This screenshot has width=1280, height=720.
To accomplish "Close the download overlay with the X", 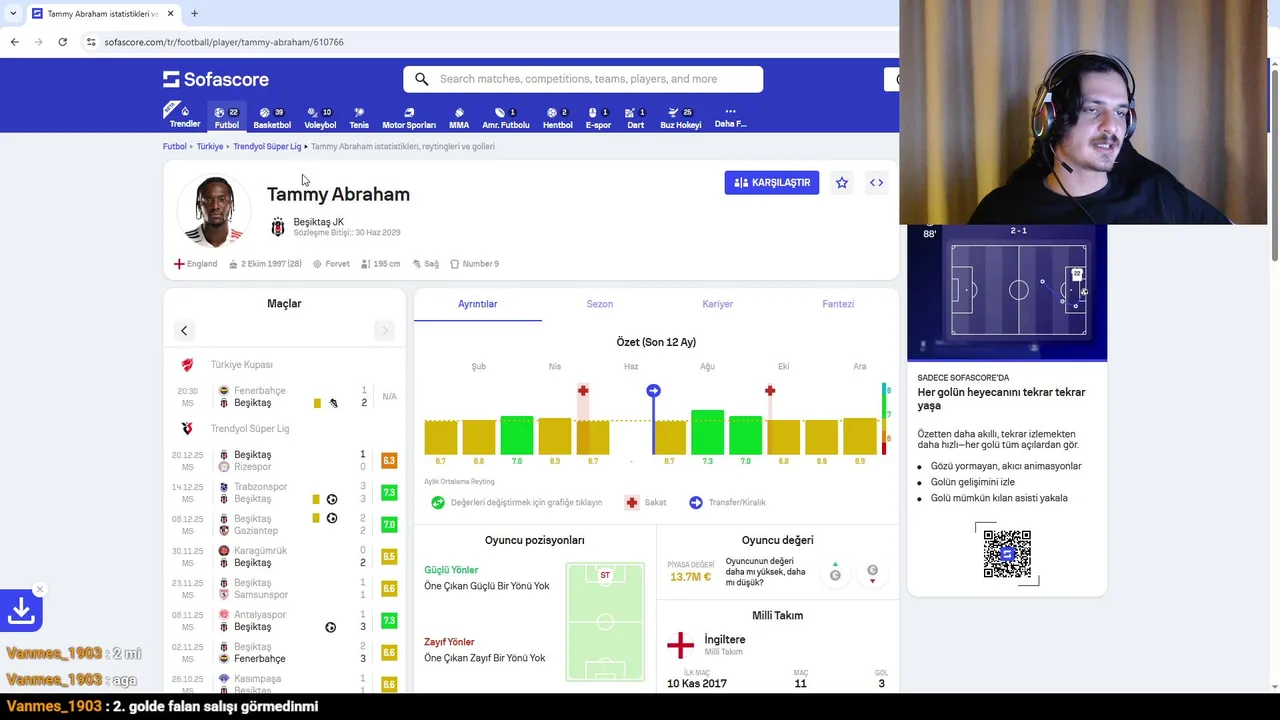I will [39, 589].
